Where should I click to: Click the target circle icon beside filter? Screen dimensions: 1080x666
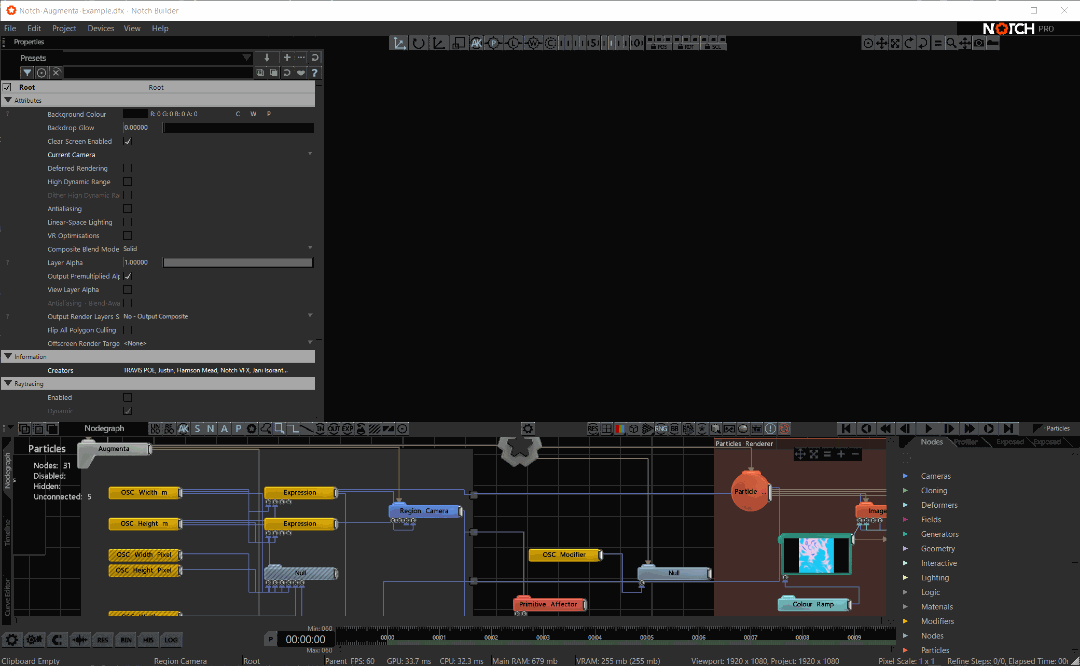[41, 72]
